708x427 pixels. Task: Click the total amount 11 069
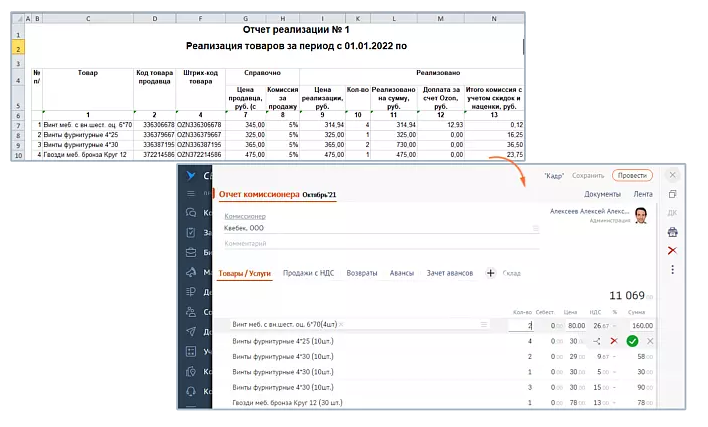pyautogui.click(x=627, y=296)
